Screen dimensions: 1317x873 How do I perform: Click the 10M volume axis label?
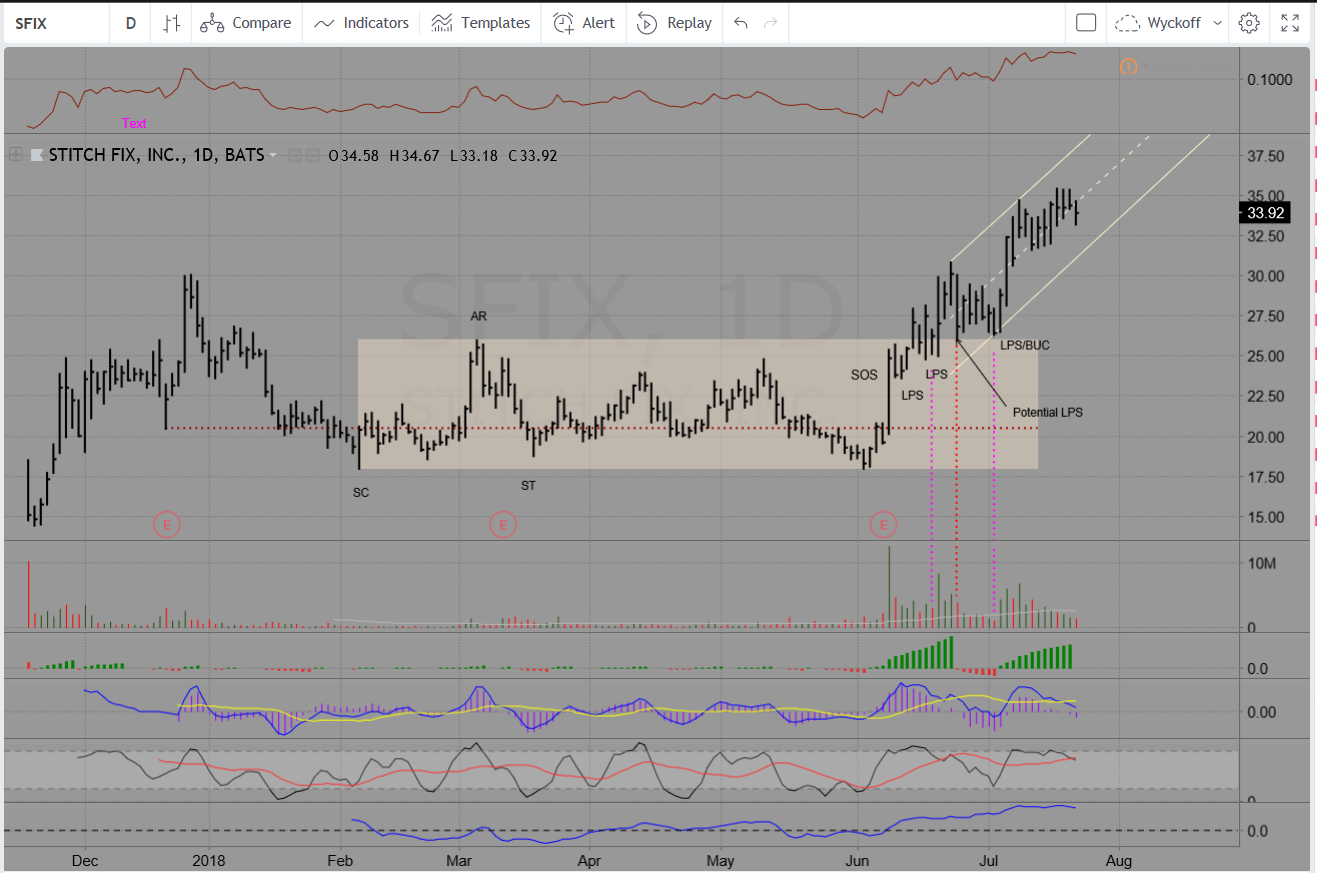point(1262,564)
